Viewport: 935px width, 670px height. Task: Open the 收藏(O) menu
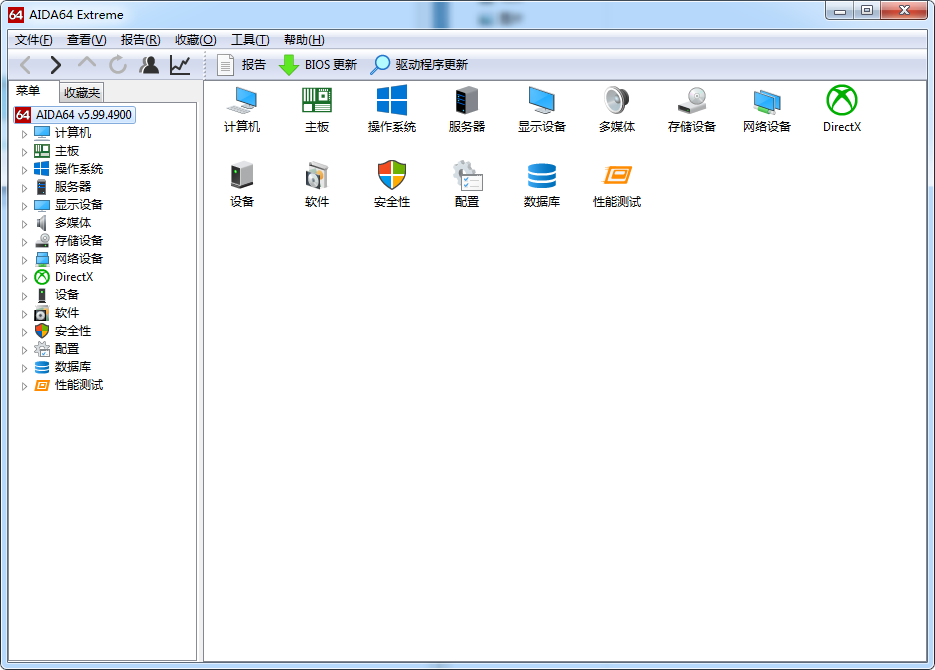(196, 40)
